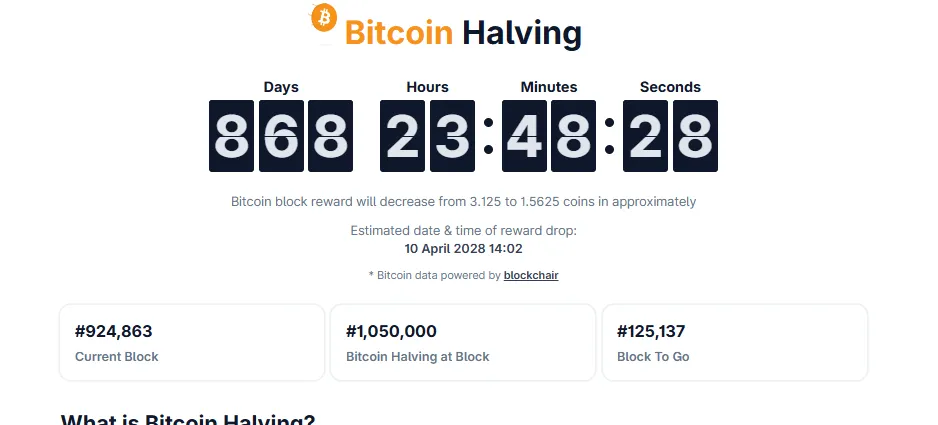Image resolution: width=938 pixels, height=425 pixels.
Task: Select the Current Block #924,863 card
Action: point(192,343)
